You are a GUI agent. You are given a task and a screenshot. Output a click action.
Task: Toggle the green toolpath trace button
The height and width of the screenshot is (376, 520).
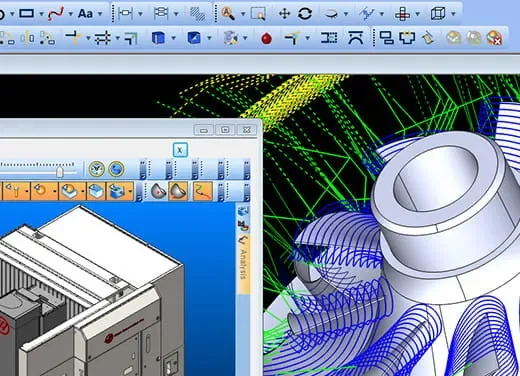[x=203, y=191]
